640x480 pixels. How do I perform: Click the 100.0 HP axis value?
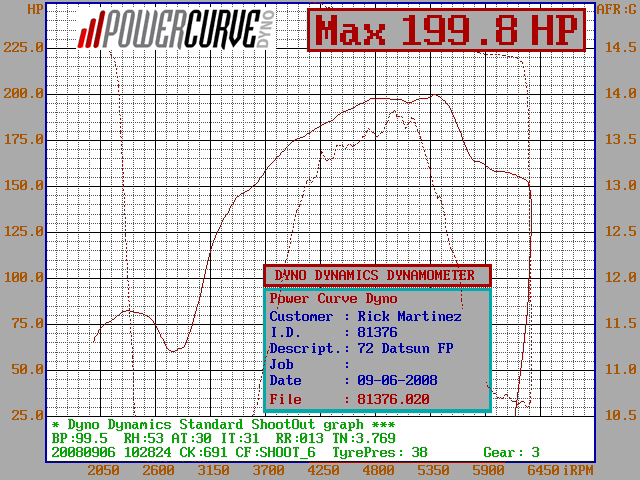click(x=24, y=278)
